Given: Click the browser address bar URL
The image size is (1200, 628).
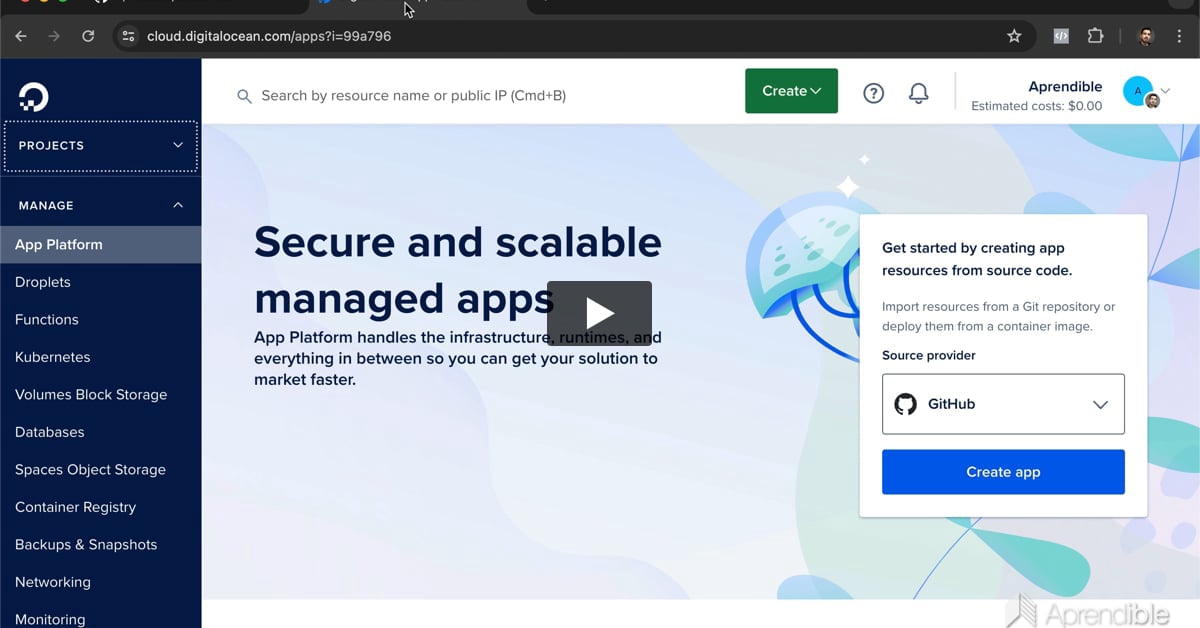Looking at the screenshot, I should click(269, 36).
